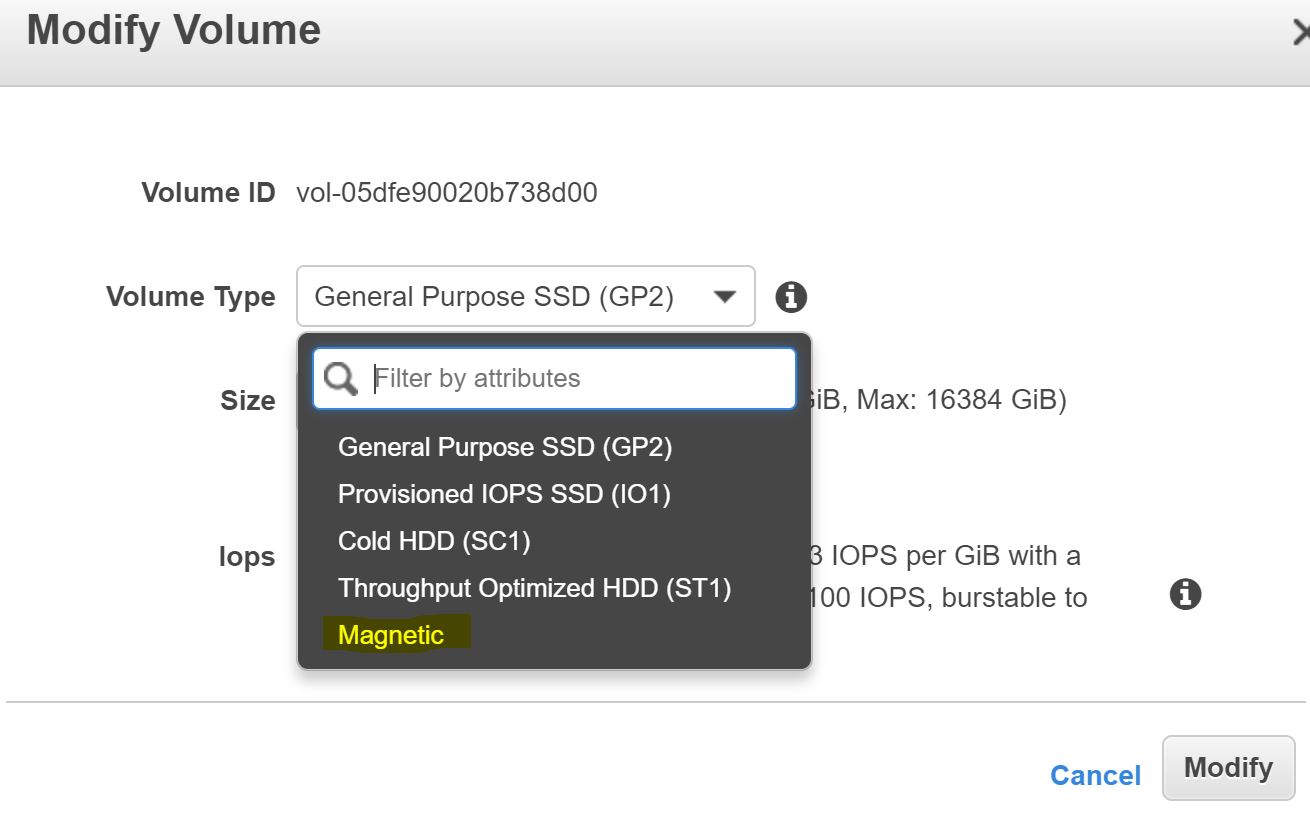Select General Purpose SSD (GP2) from list
The height and width of the screenshot is (813, 1310).
click(505, 446)
